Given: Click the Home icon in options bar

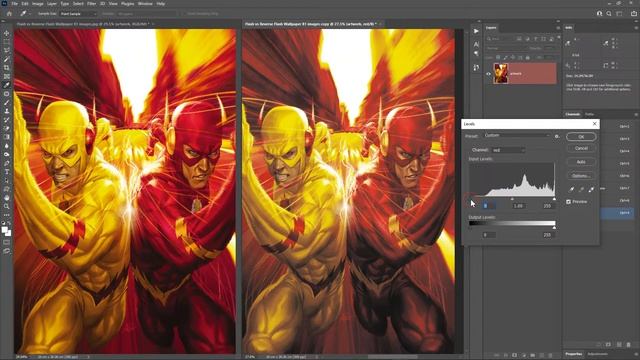Looking at the screenshot, I should tap(9, 13).
